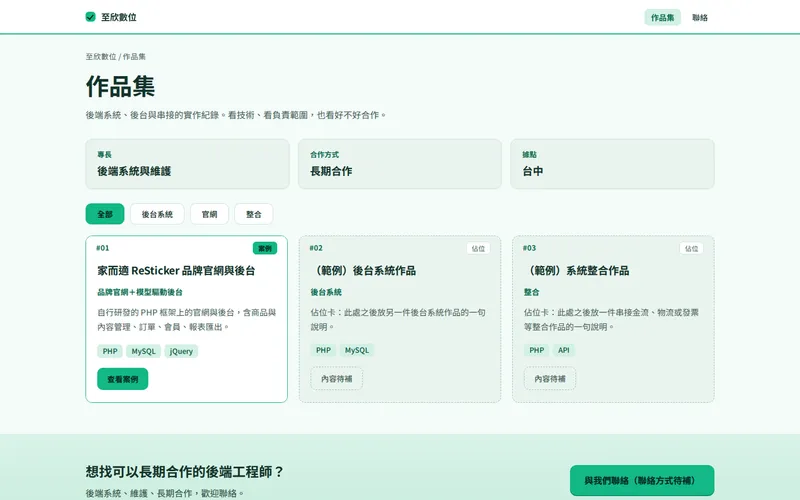This screenshot has height=500, width=800.
Task: Click the 與我們聯絡 contact button
Action: tap(642, 480)
